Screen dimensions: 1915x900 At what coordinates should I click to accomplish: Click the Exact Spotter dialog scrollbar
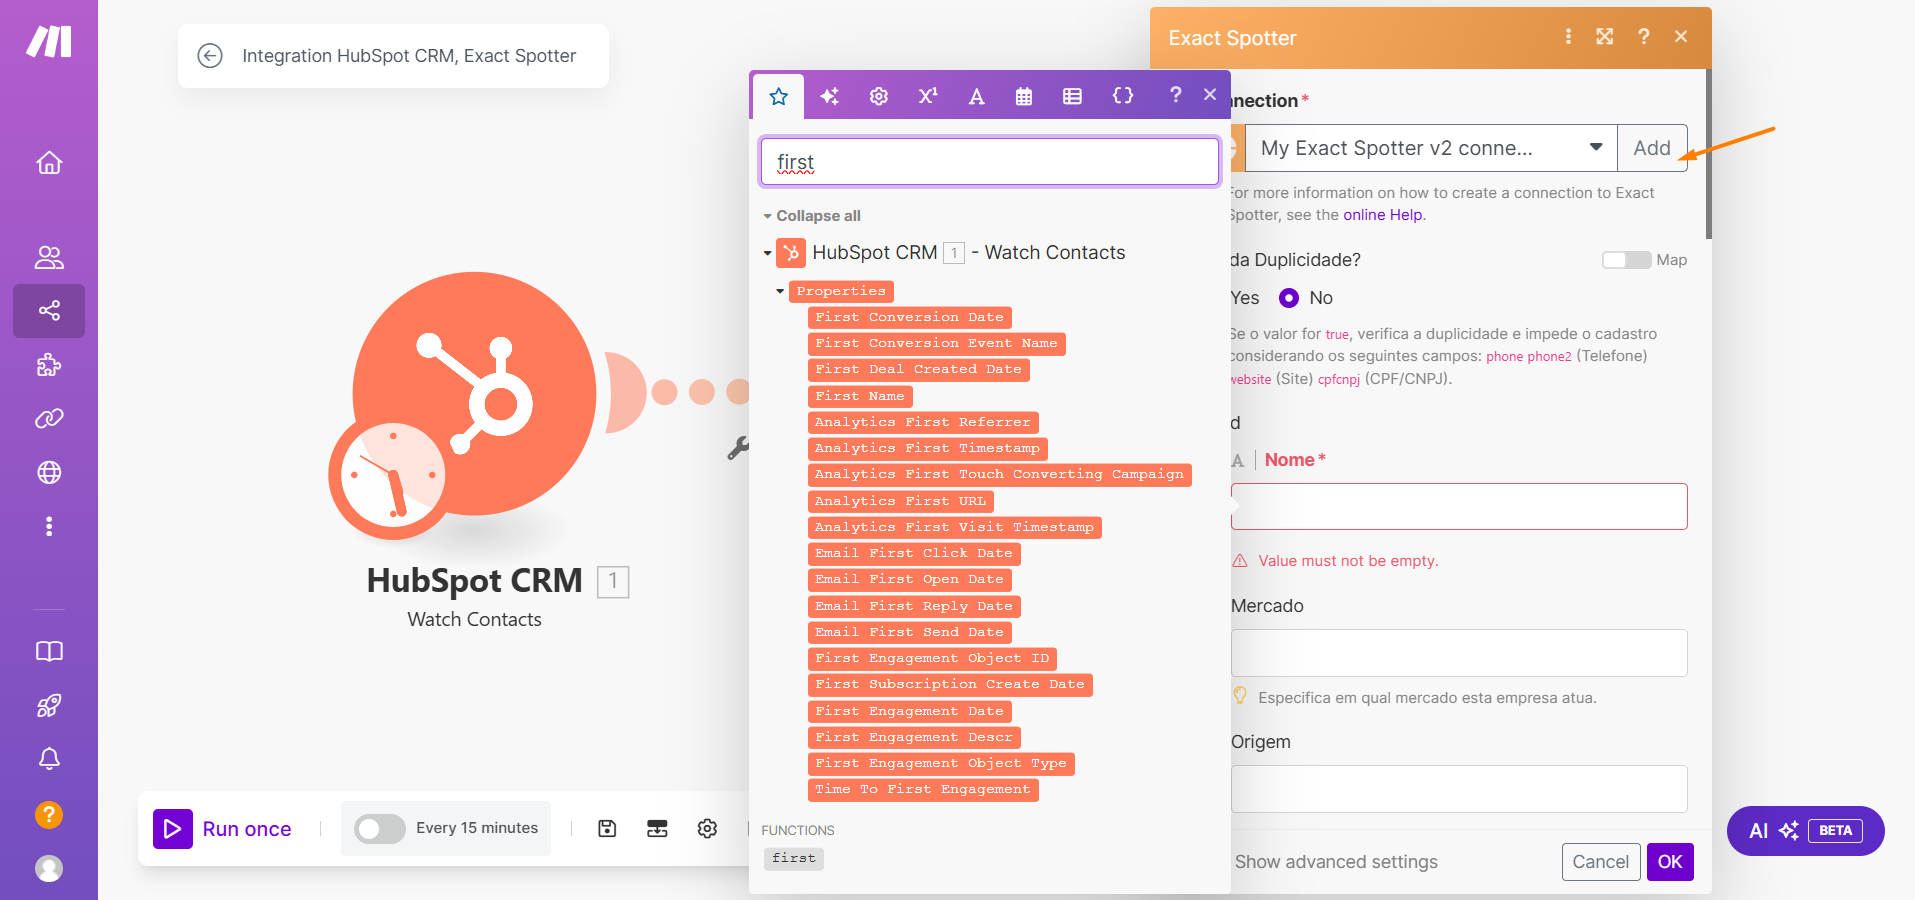1709,154
